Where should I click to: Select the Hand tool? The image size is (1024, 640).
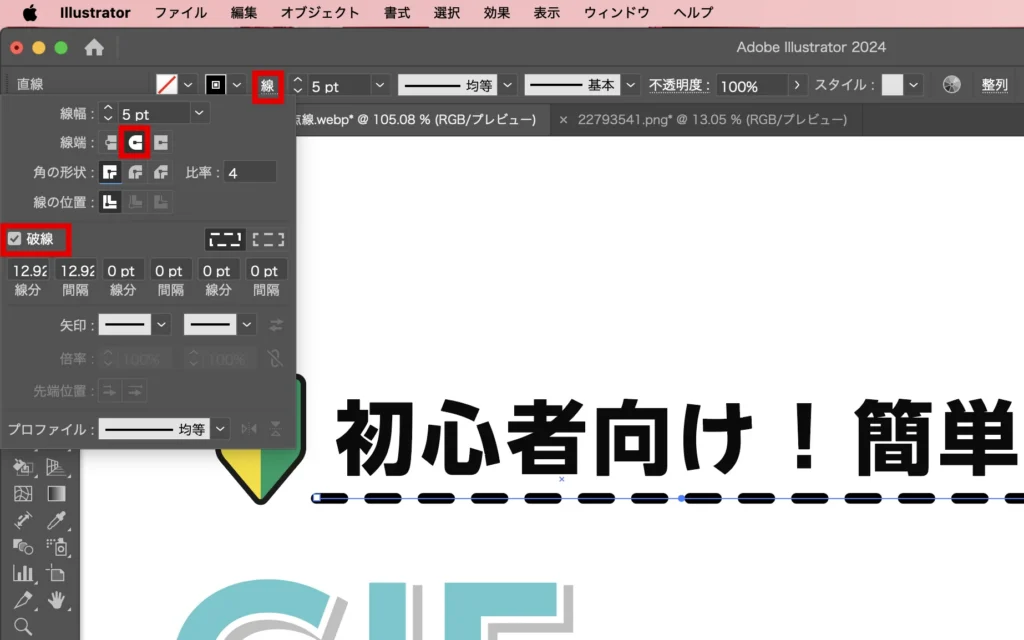pyautogui.click(x=56, y=600)
